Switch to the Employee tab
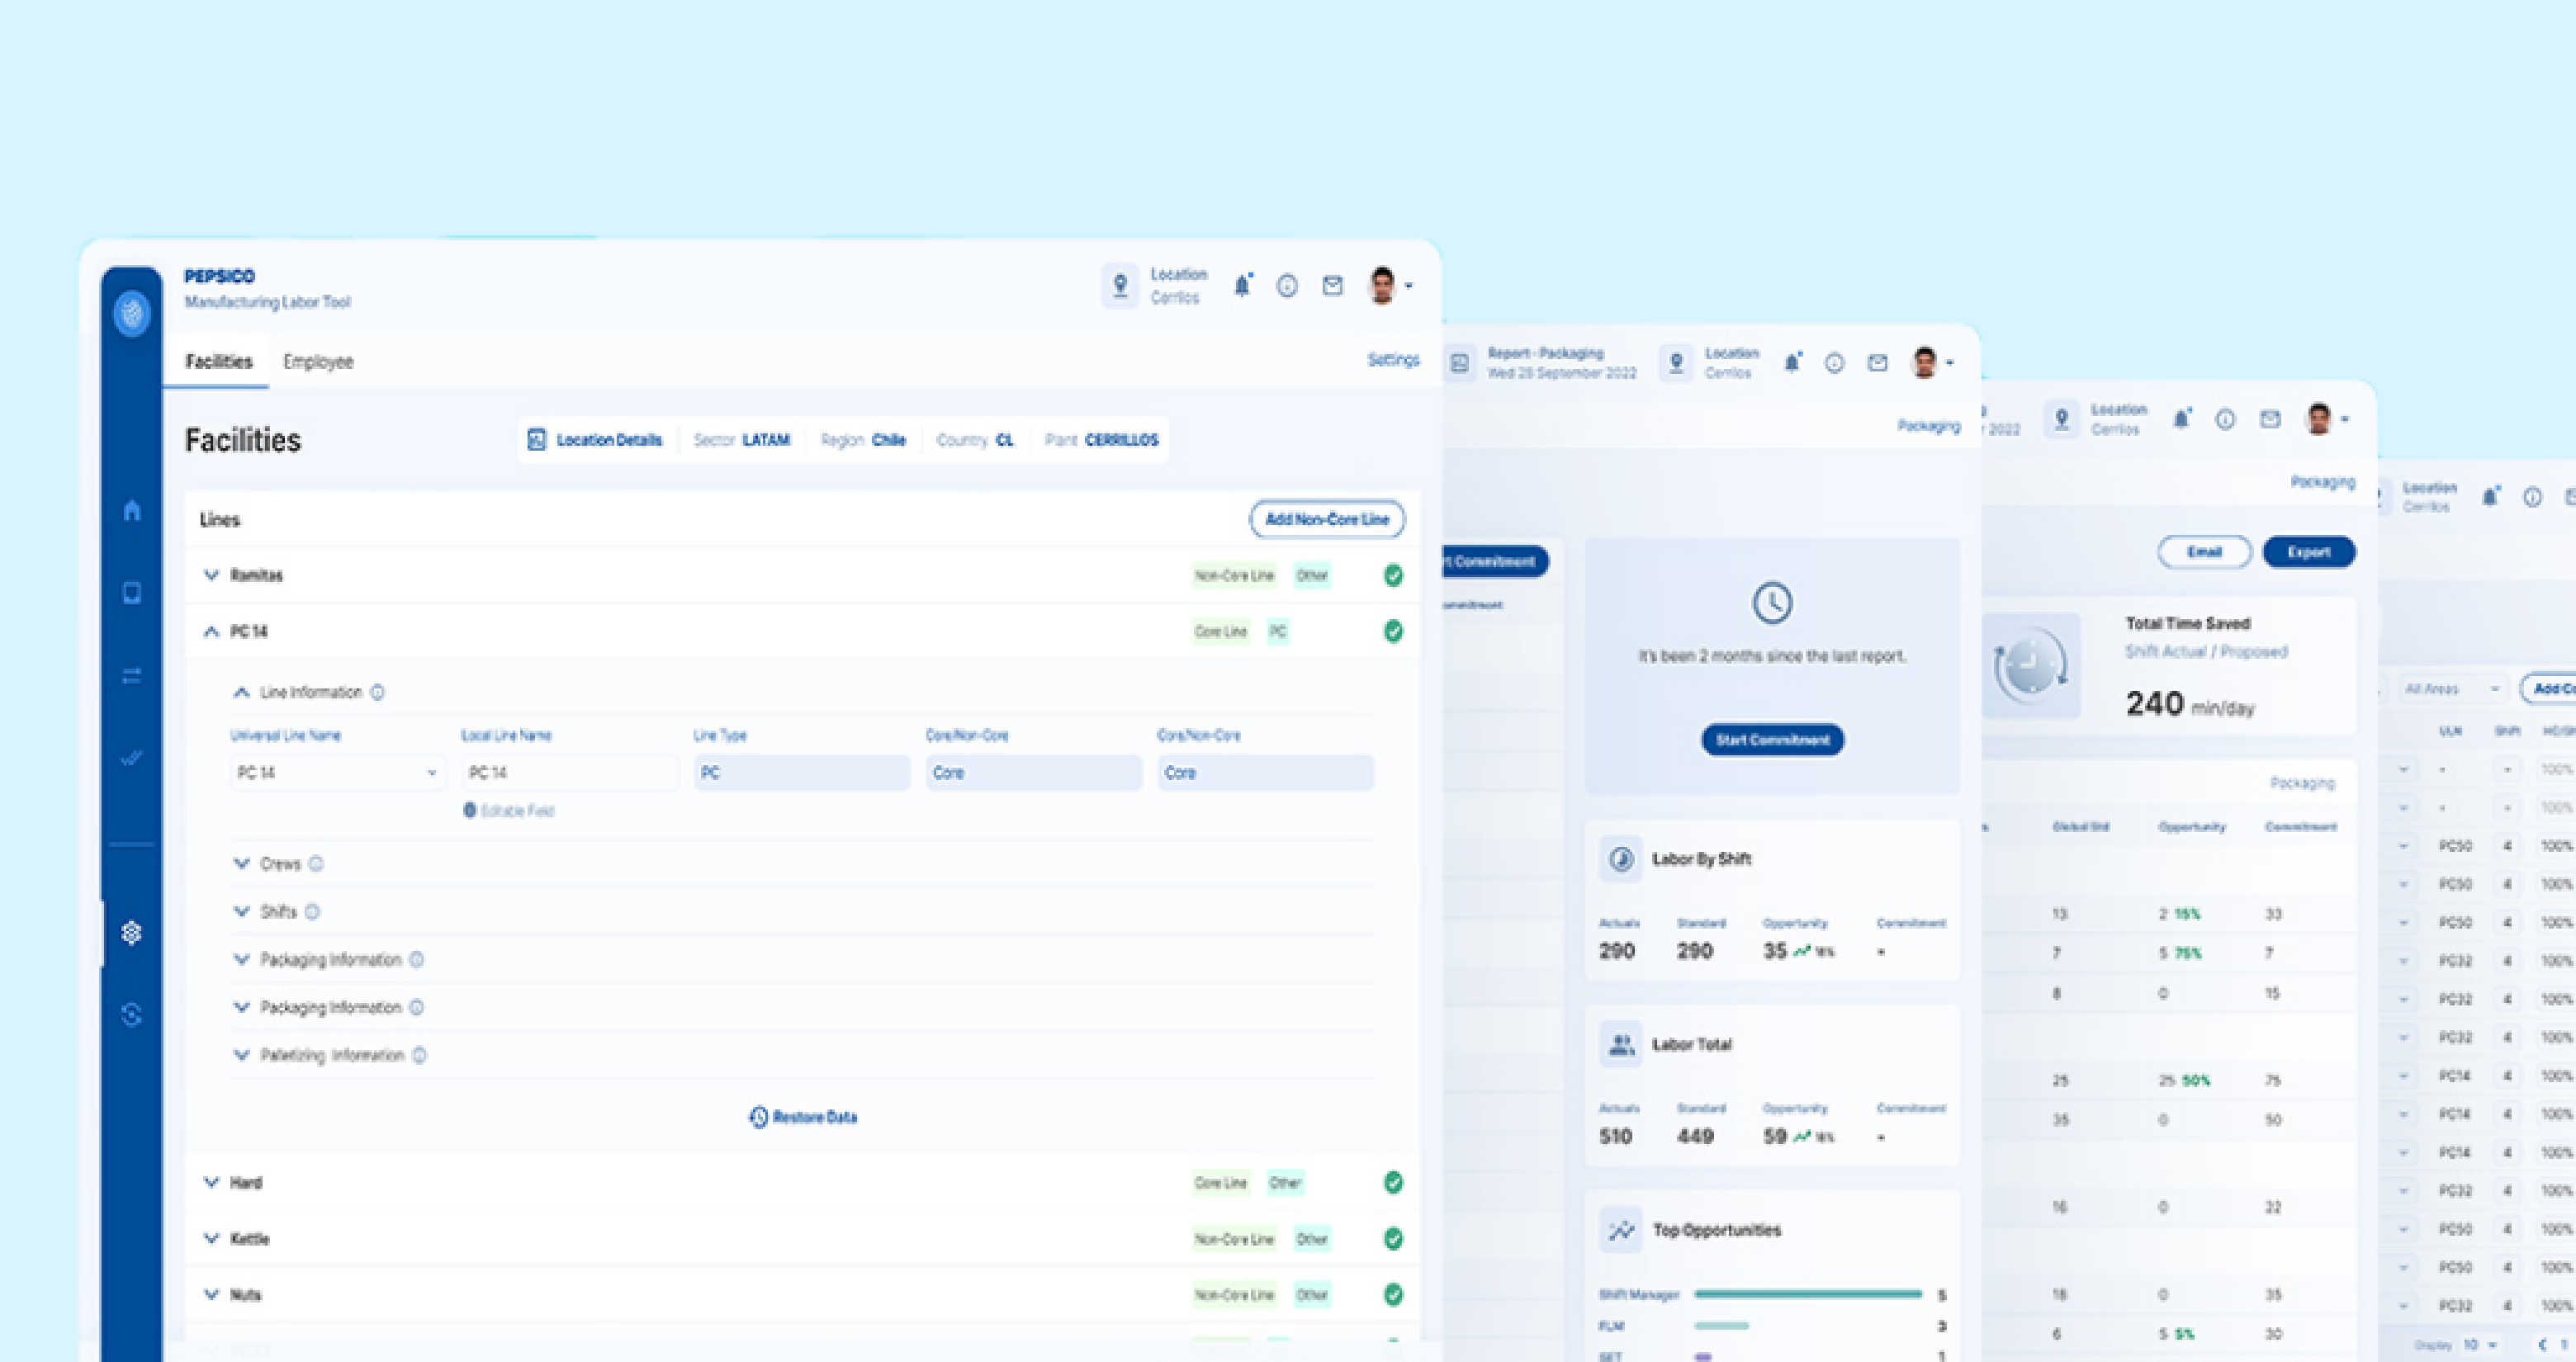Screen dimensions: 2576x1362 pyautogui.click(x=318, y=362)
